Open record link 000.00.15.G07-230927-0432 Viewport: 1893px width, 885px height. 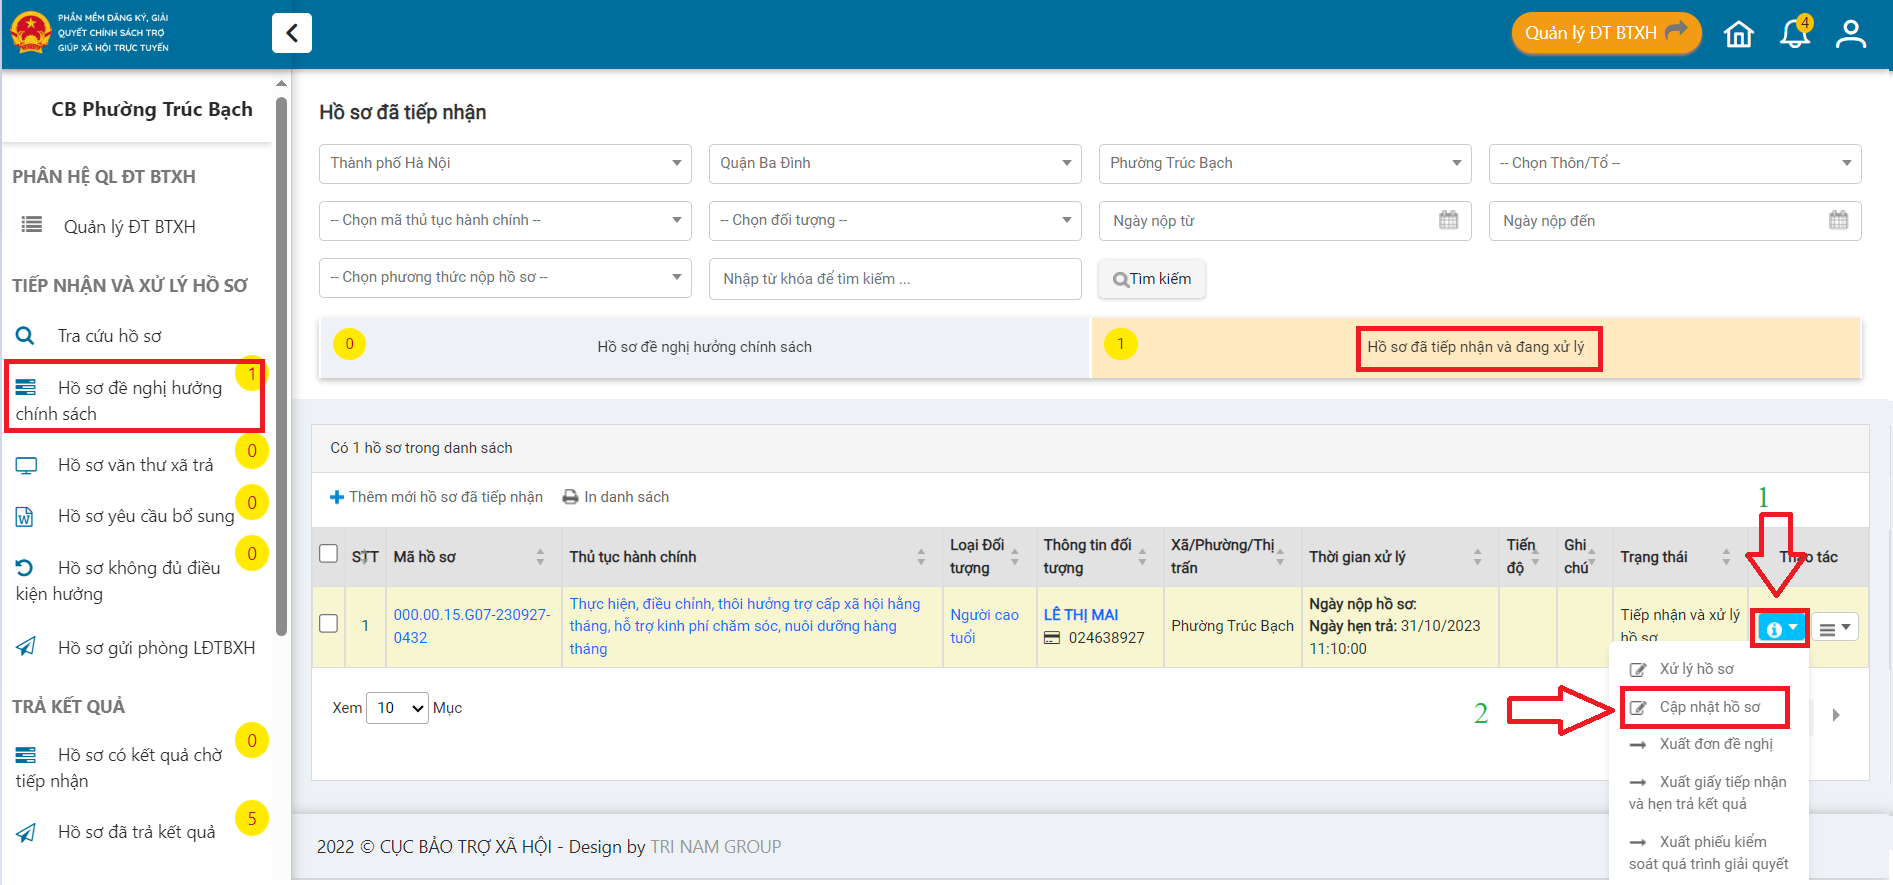pyautogui.click(x=471, y=626)
